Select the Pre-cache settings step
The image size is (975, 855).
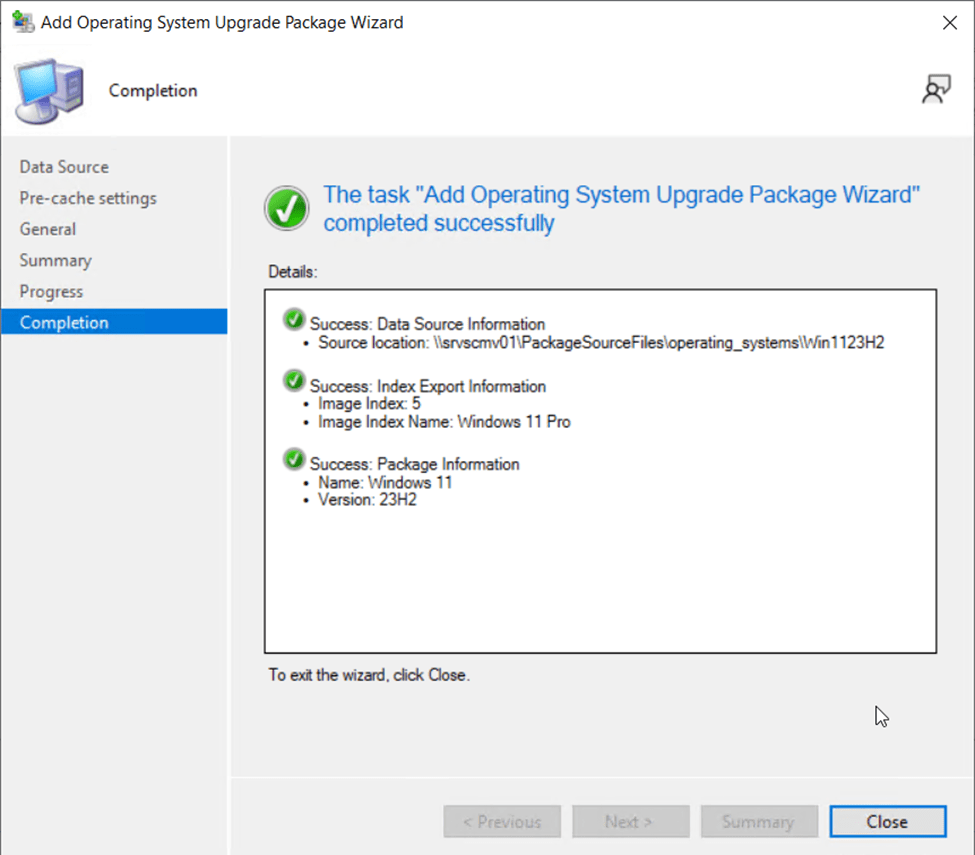(88, 198)
